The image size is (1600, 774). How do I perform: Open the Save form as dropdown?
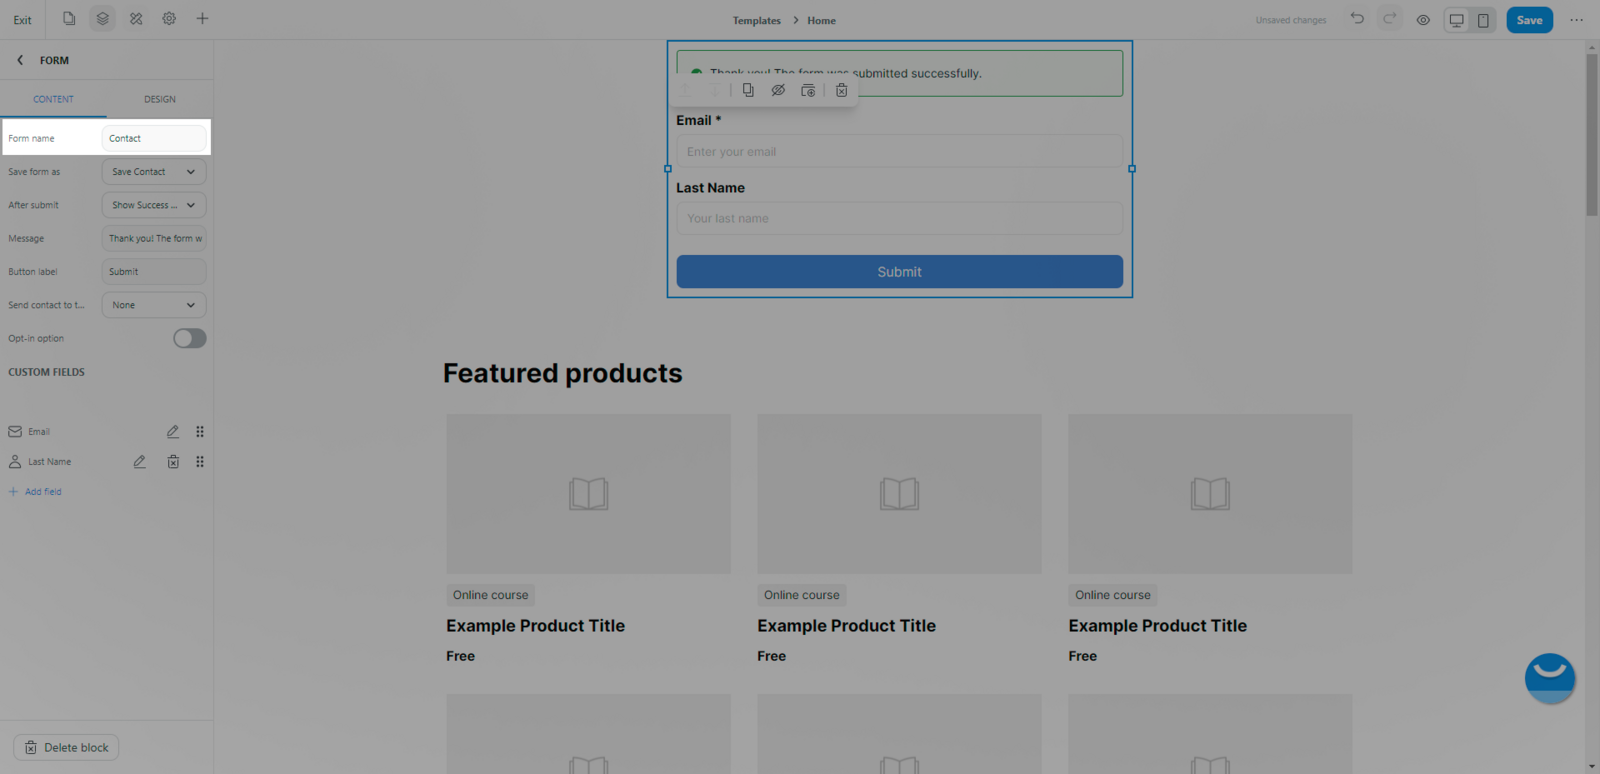pos(154,172)
